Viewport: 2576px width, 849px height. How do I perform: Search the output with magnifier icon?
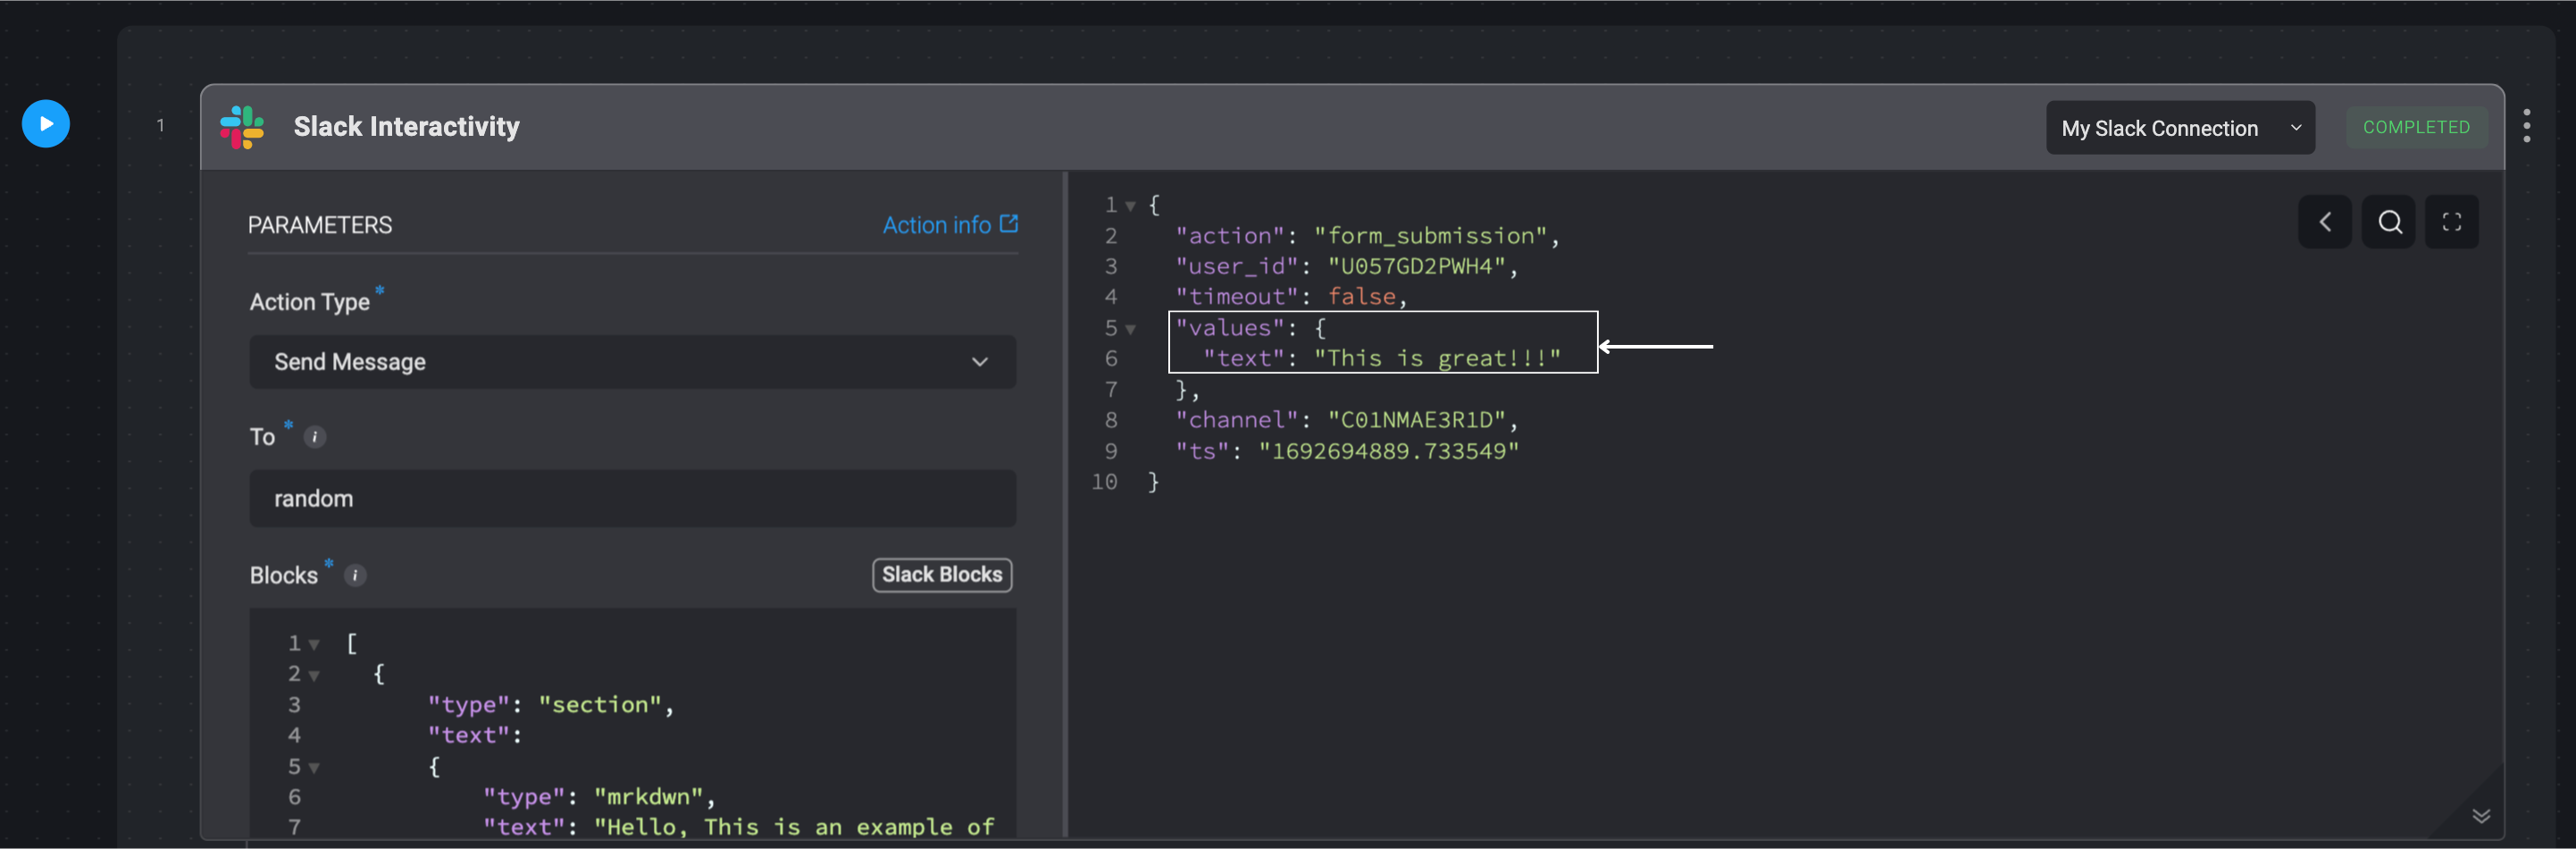click(x=2389, y=222)
